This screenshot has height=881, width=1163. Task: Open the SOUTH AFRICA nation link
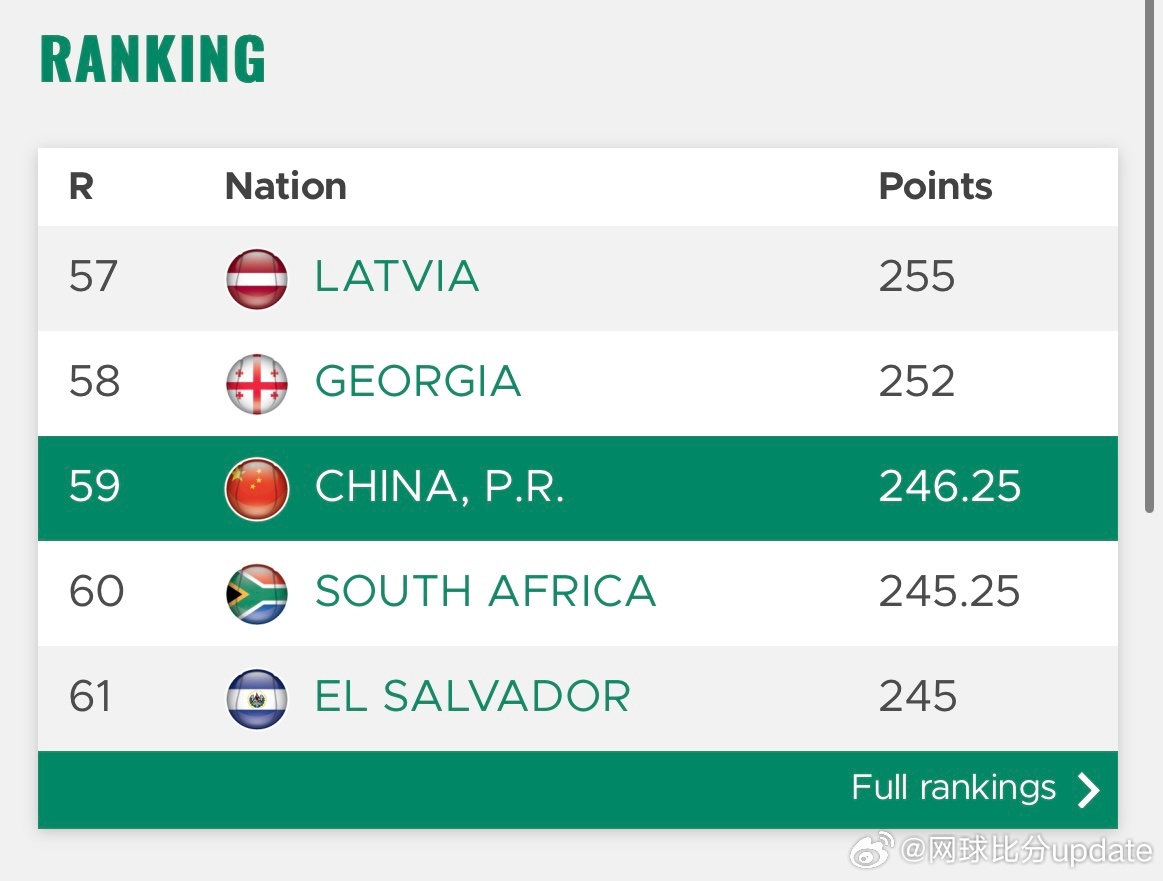[485, 592]
